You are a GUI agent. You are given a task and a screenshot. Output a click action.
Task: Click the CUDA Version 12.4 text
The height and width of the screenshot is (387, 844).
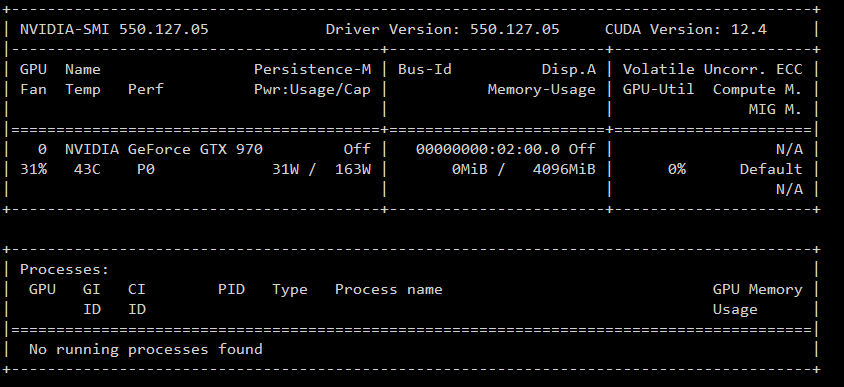686,29
